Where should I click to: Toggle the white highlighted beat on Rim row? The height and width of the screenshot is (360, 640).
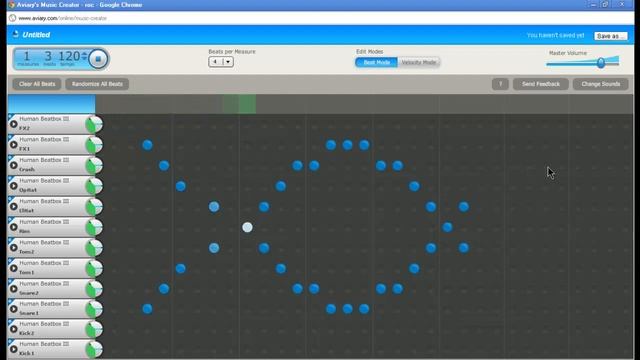point(247,227)
